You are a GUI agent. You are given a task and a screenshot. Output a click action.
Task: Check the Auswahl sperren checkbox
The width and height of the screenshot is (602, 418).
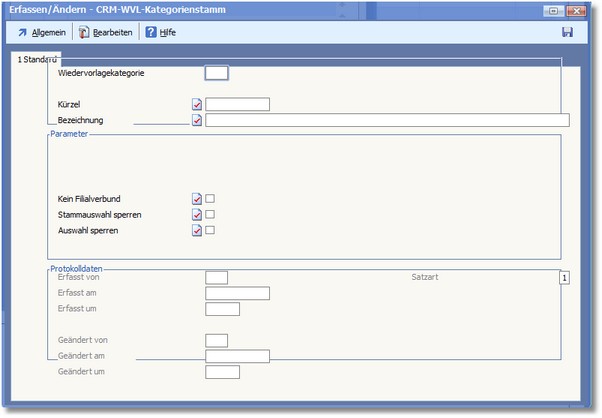pyautogui.click(x=210, y=231)
